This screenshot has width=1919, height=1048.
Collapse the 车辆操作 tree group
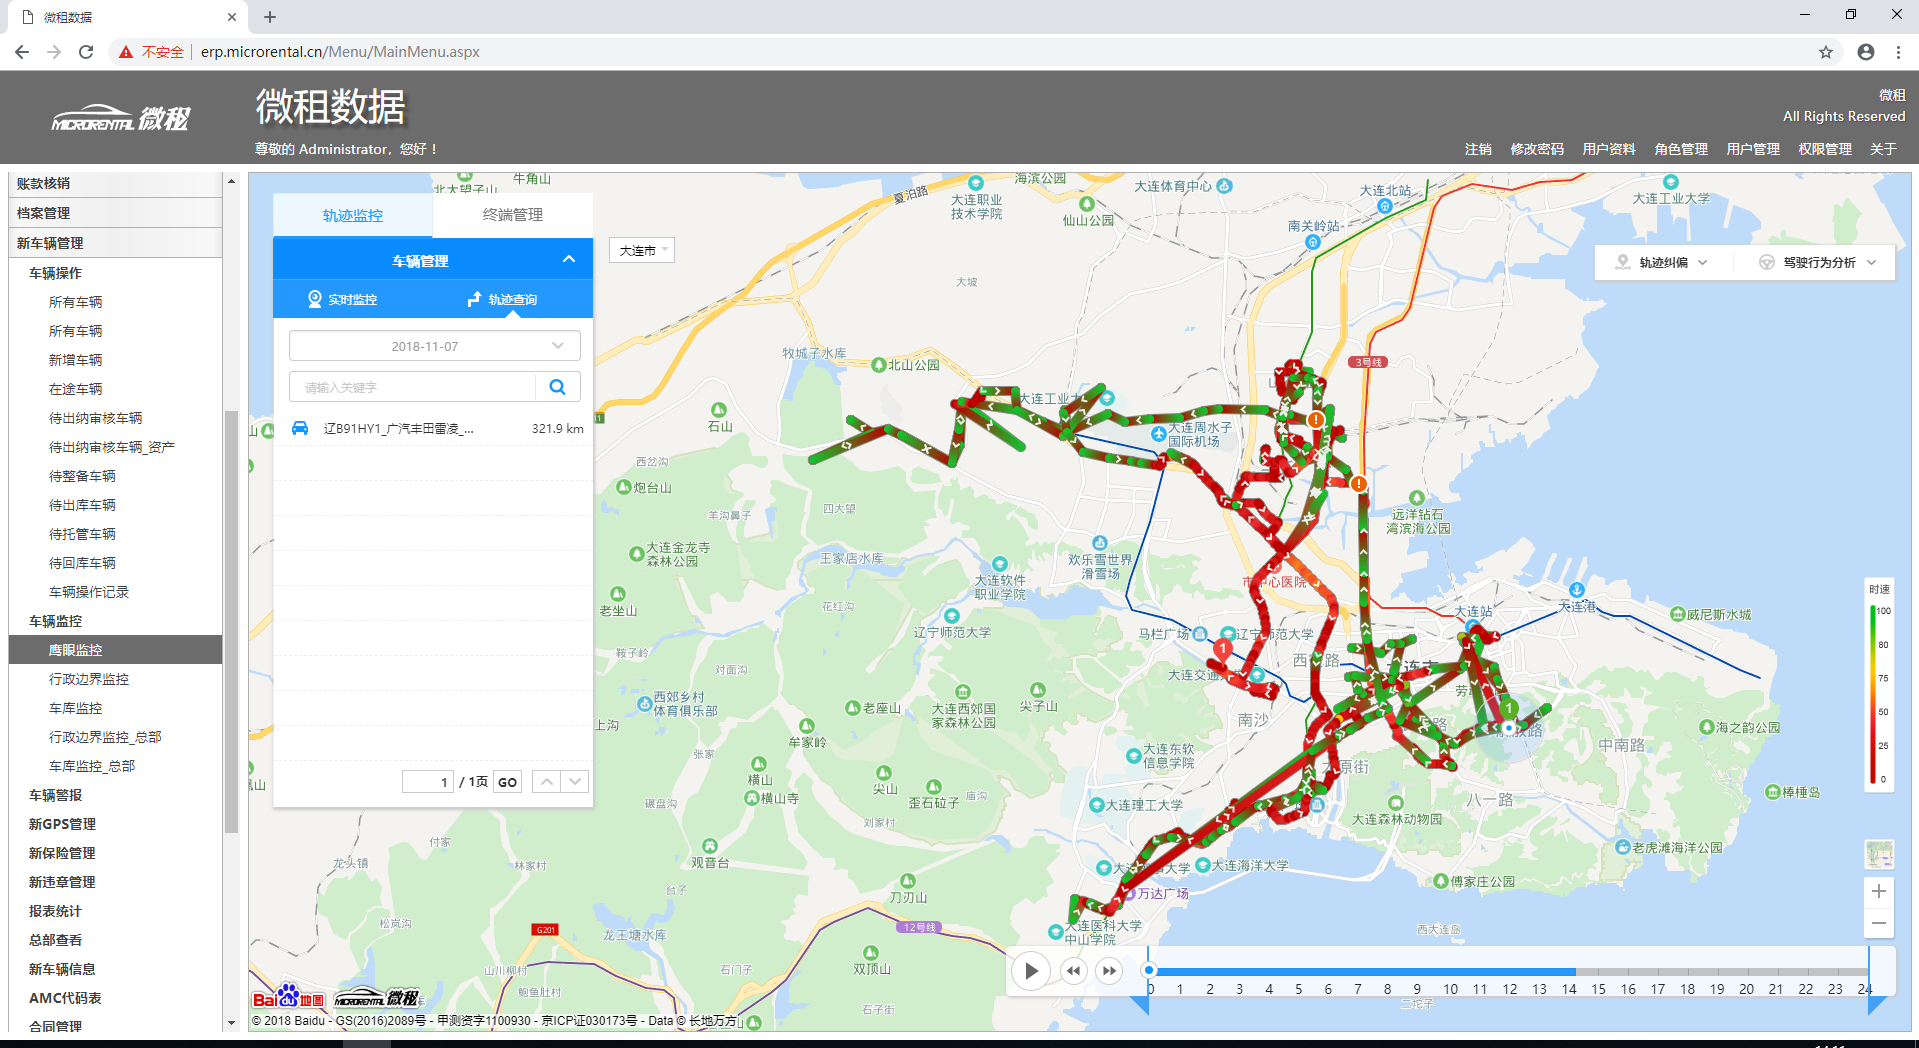pyautogui.click(x=55, y=273)
